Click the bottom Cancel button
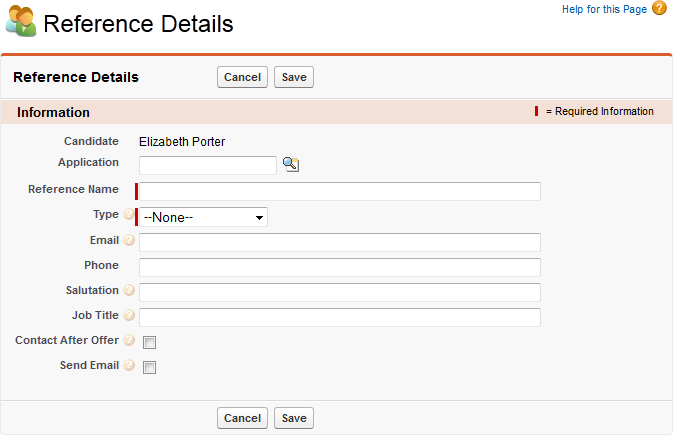 [242, 418]
